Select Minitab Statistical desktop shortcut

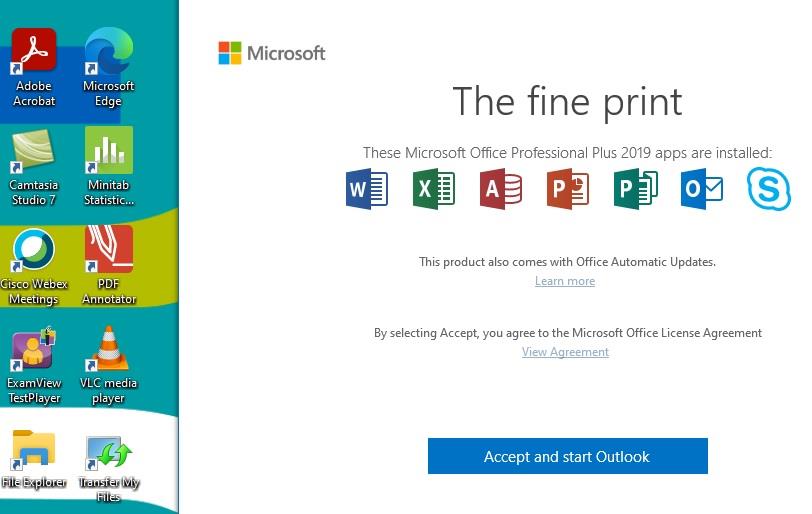(x=109, y=167)
